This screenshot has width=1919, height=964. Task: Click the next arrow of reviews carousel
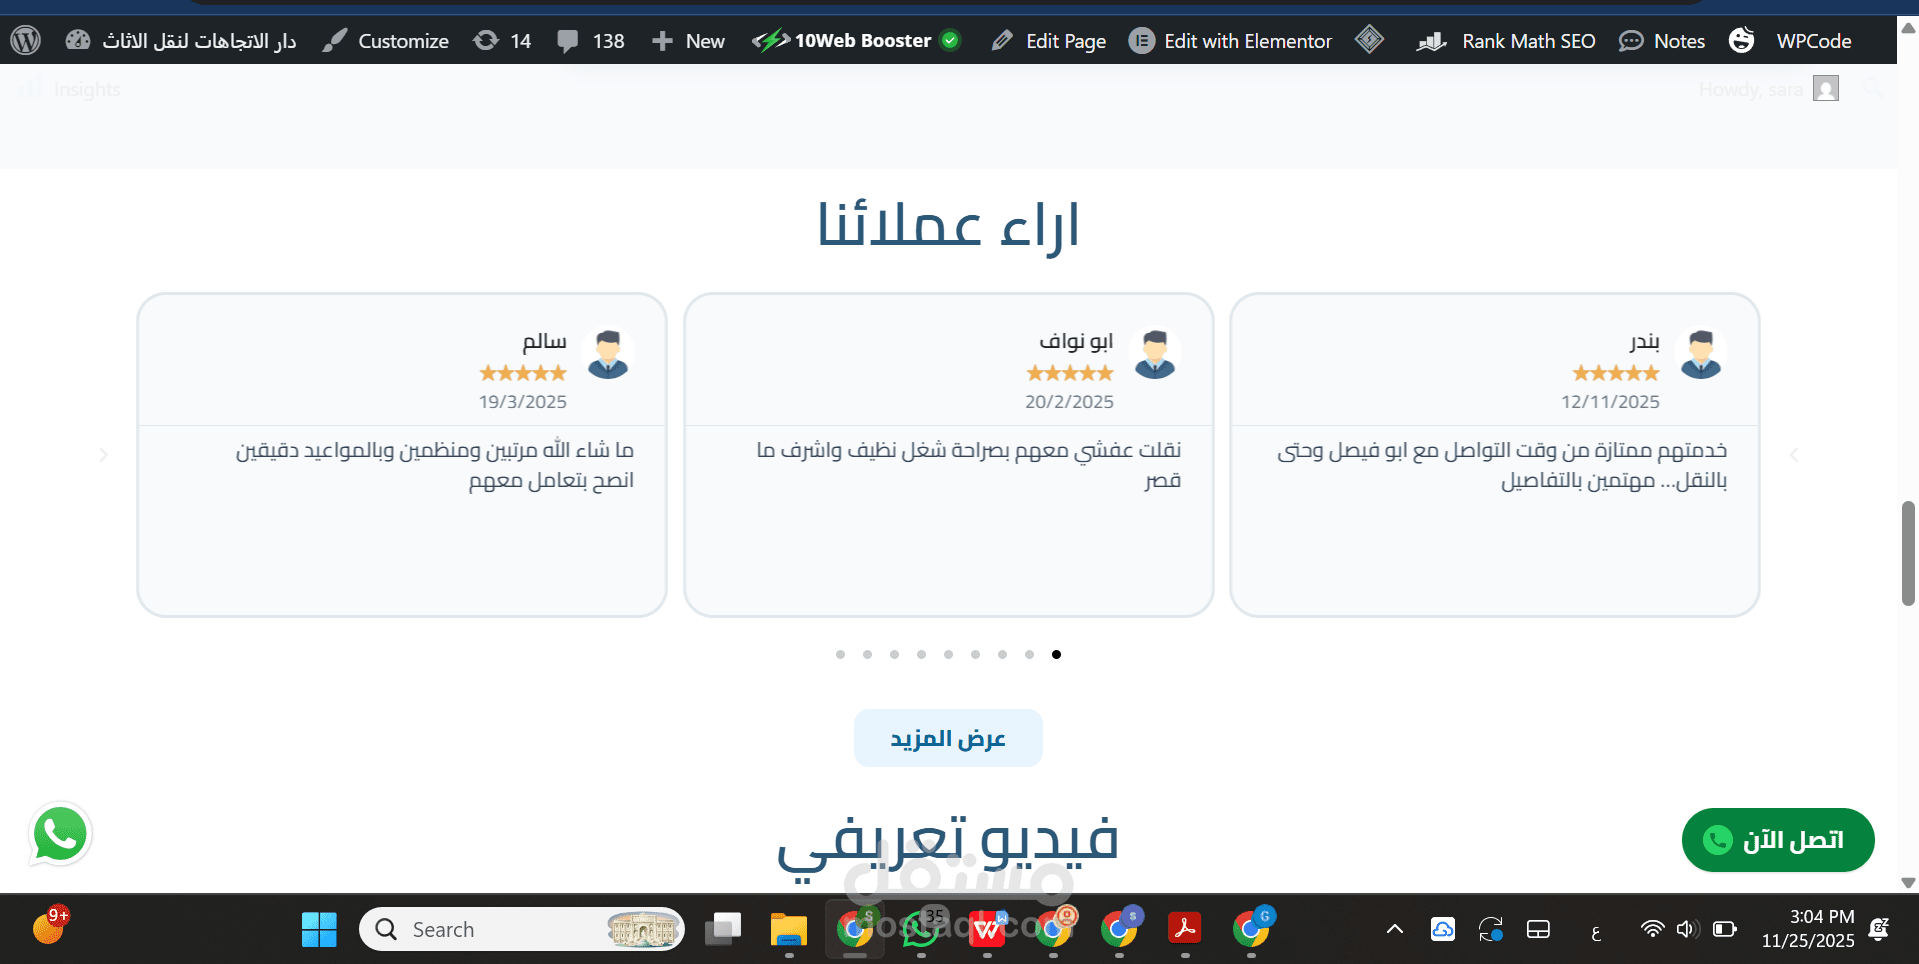click(1794, 455)
